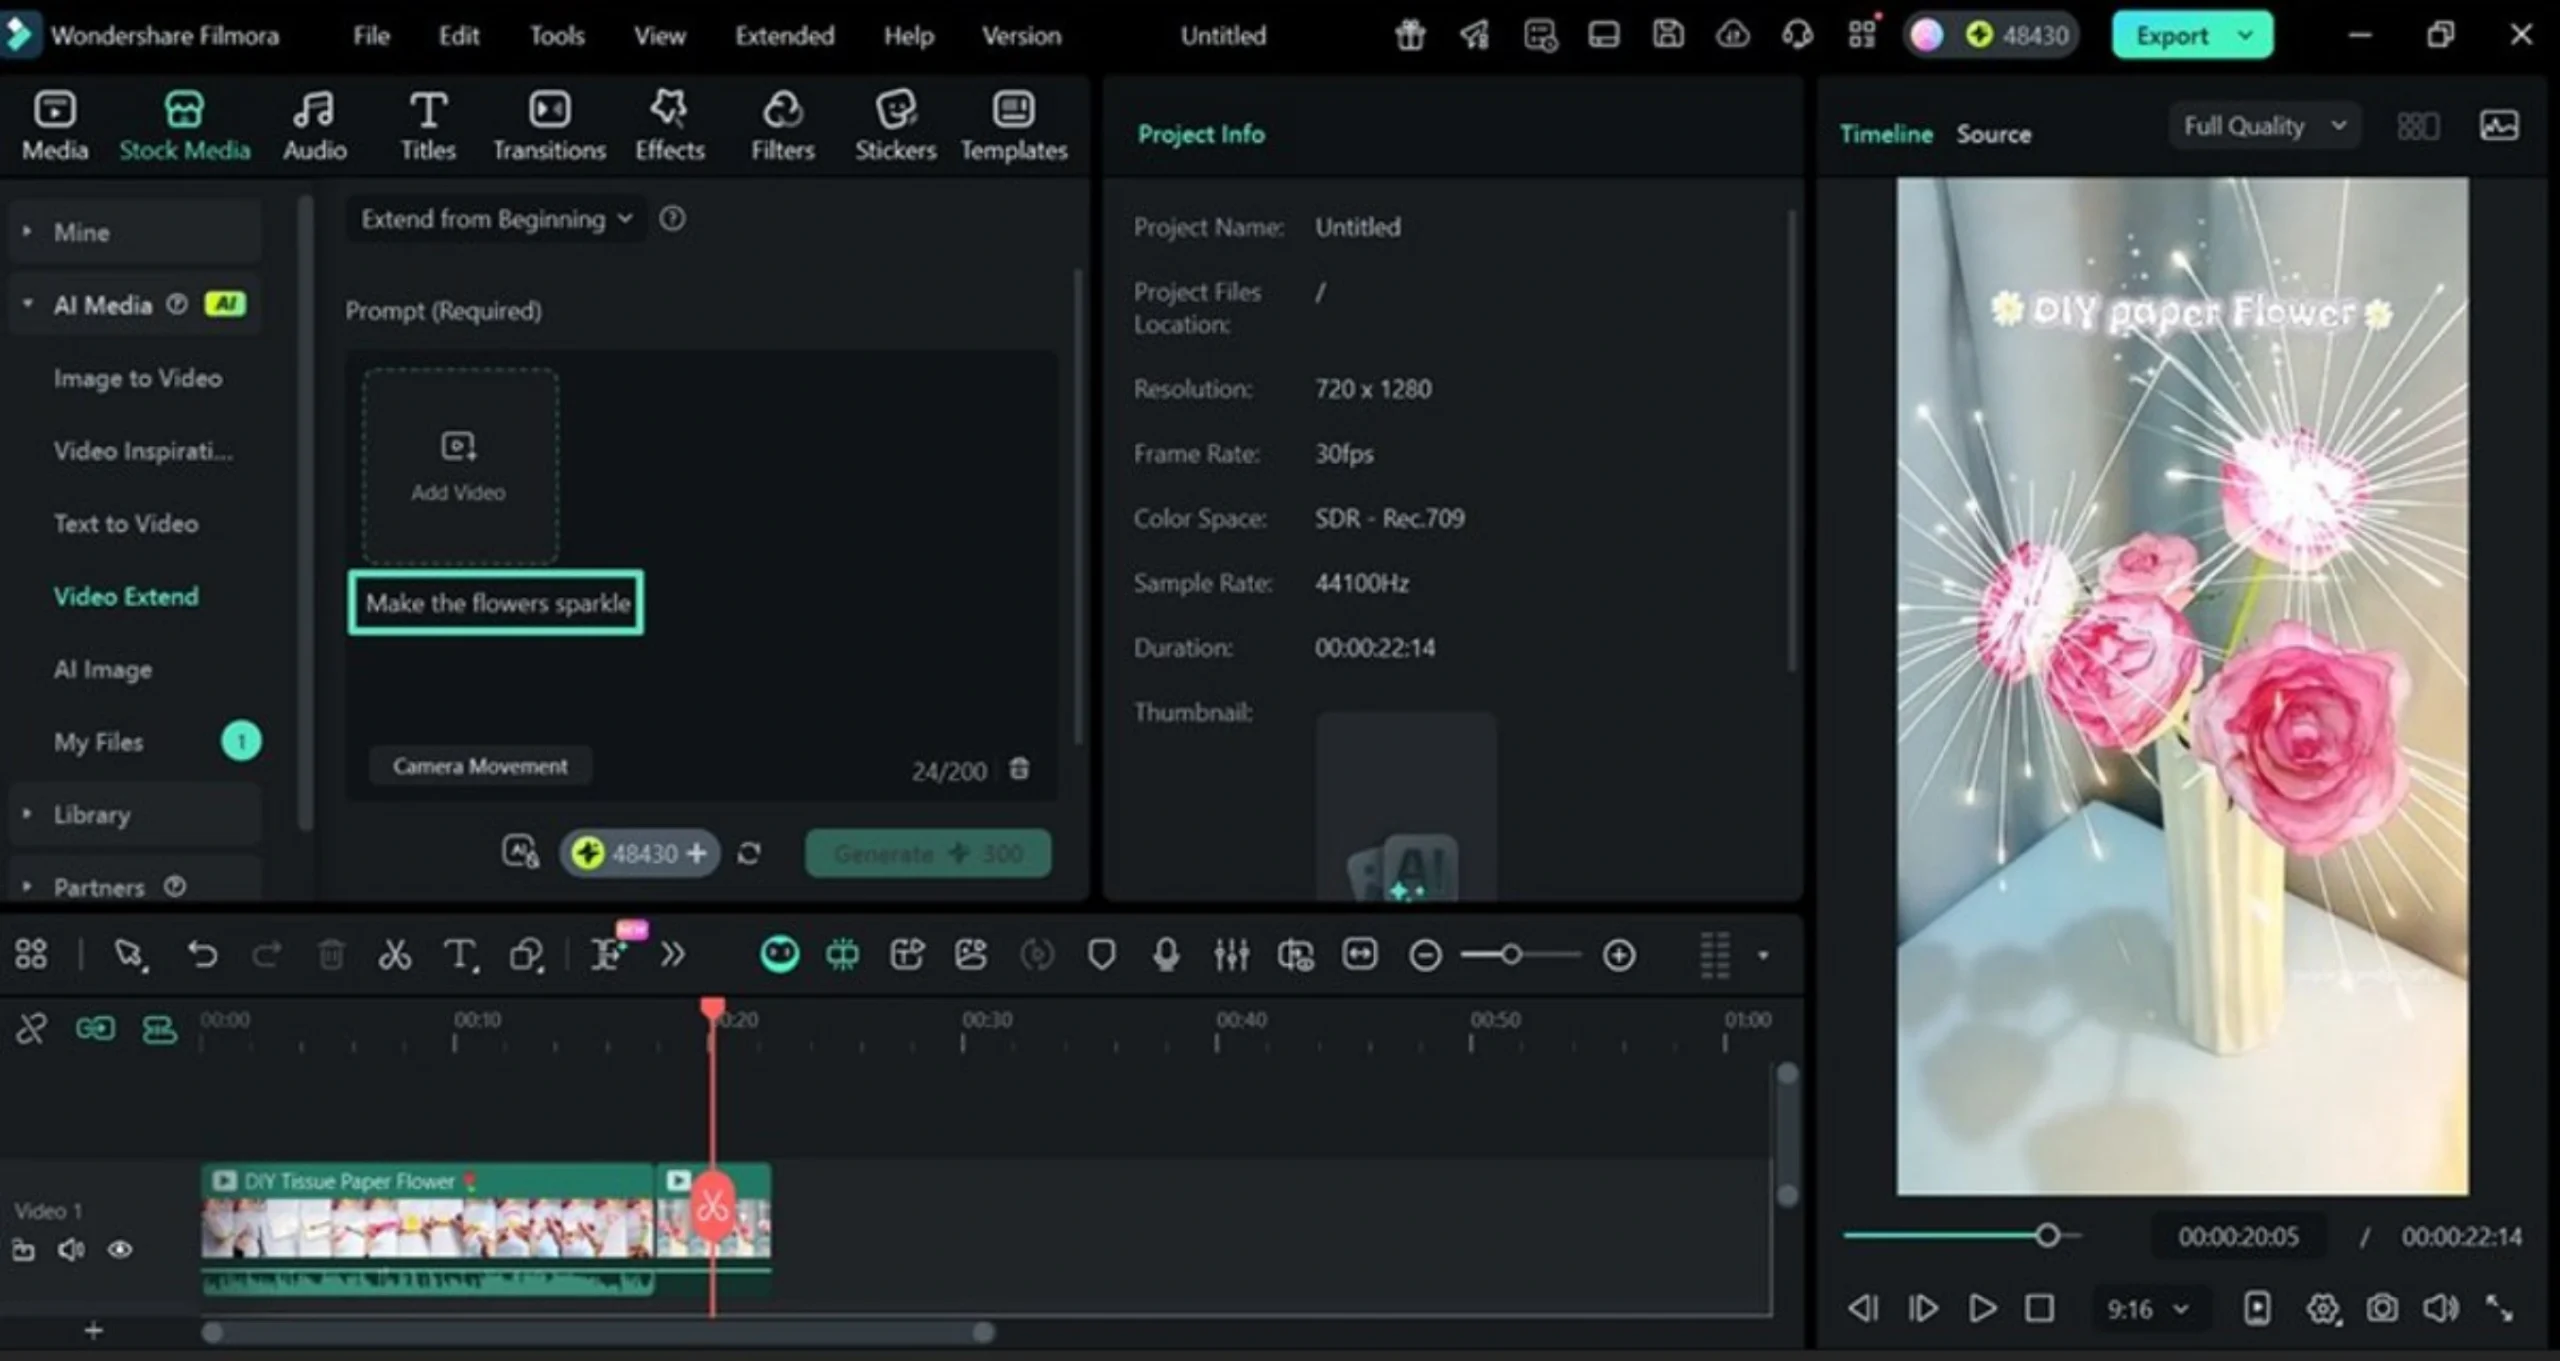Open the Extend from Beginning dropdown
The image size is (2560, 1361).
click(496, 219)
